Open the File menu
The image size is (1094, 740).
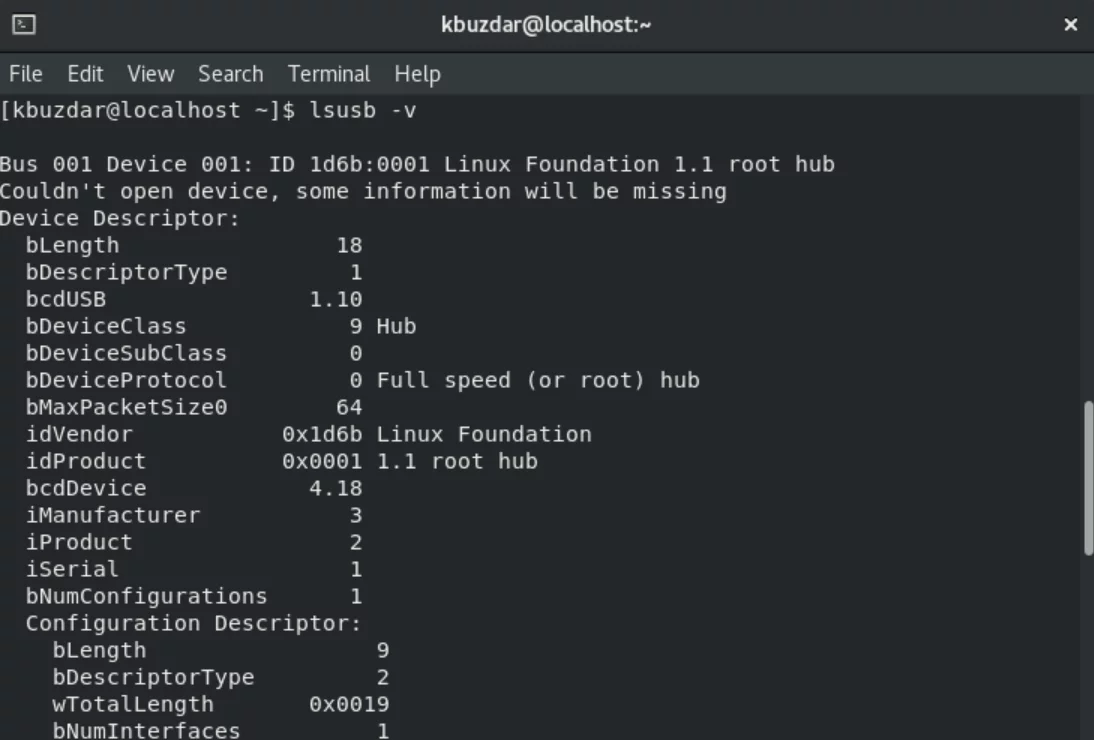(26, 74)
